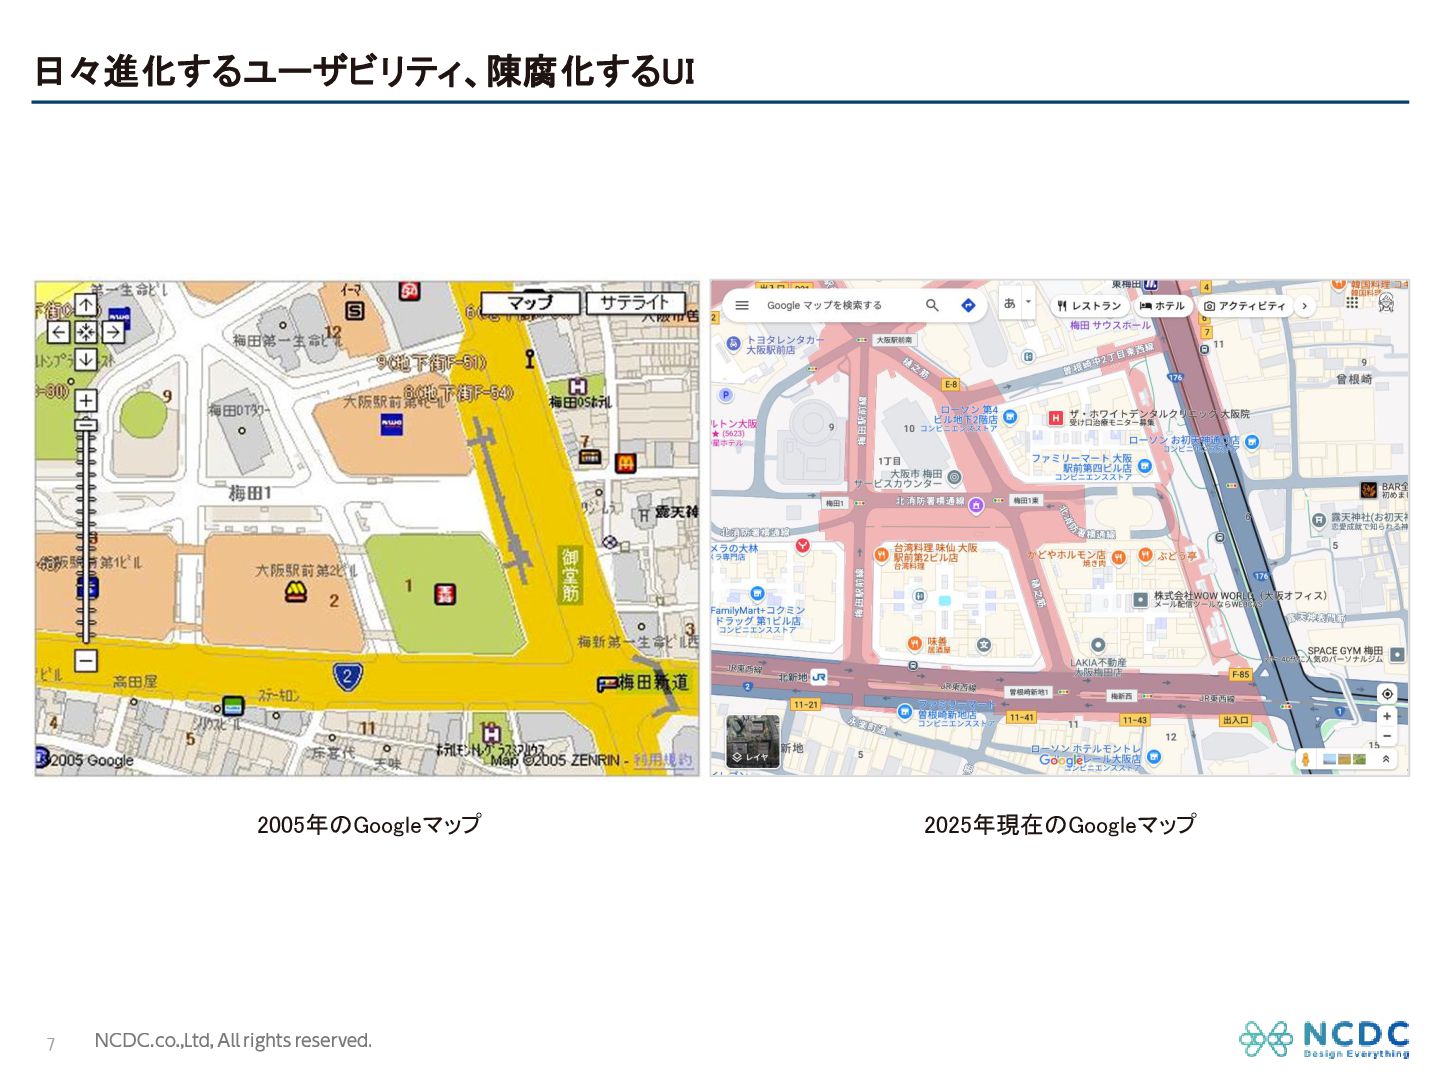Viewport: 1440px width, 1080px height.
Task: Click the 出入口 exit label on the 2025 map
Action: point(1235,720)
